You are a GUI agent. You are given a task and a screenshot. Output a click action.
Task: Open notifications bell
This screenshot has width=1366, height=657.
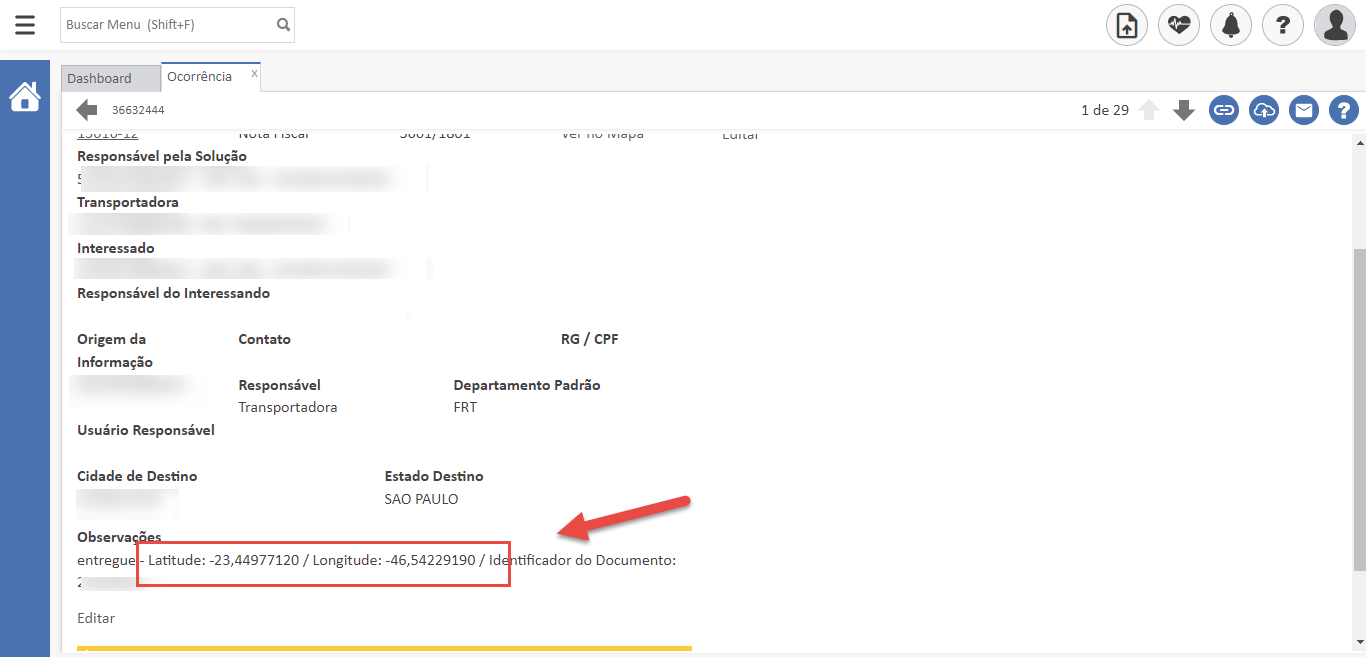(x=1231, y=25)
